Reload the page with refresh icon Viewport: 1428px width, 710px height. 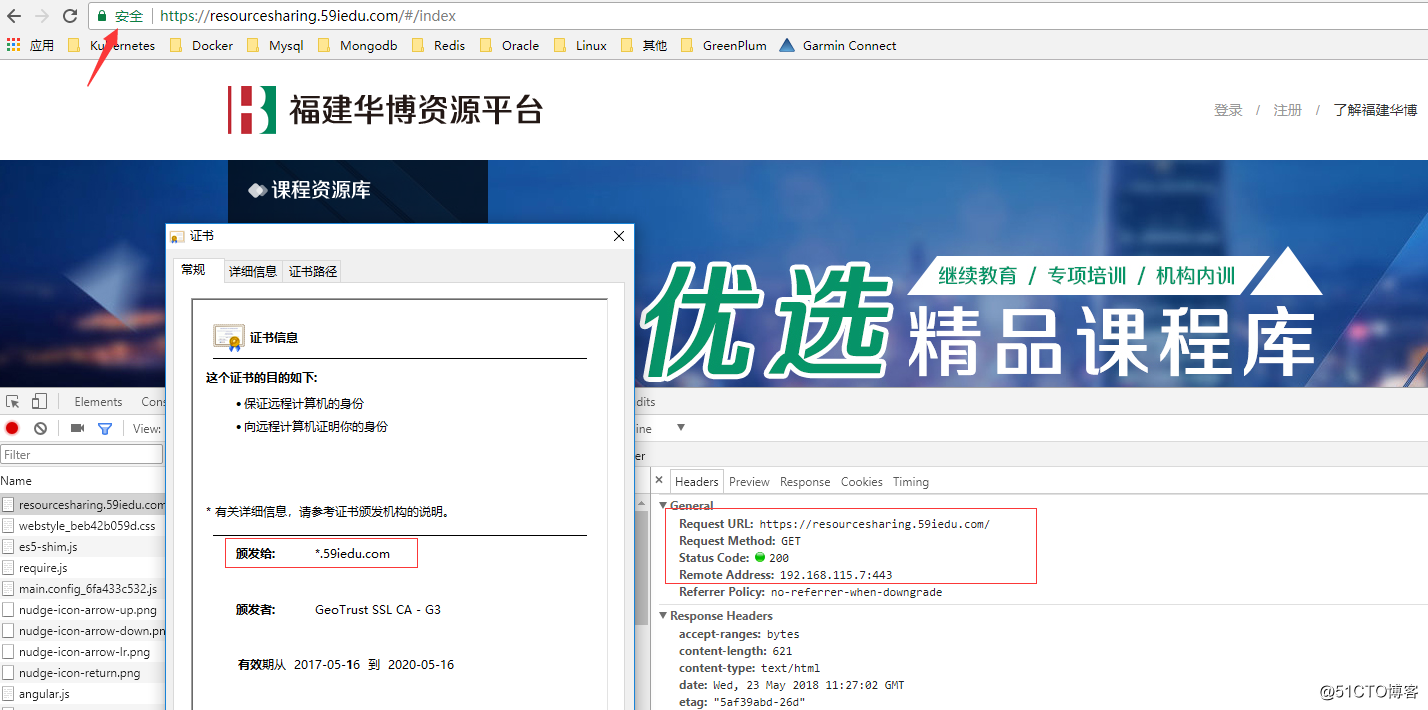click(x=70, y=16)
